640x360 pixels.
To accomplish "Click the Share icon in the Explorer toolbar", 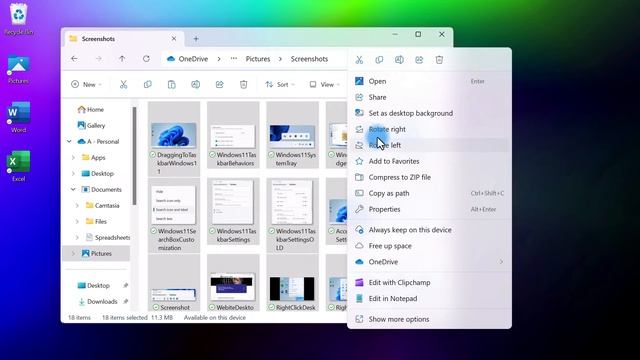I will coord(220,84).
